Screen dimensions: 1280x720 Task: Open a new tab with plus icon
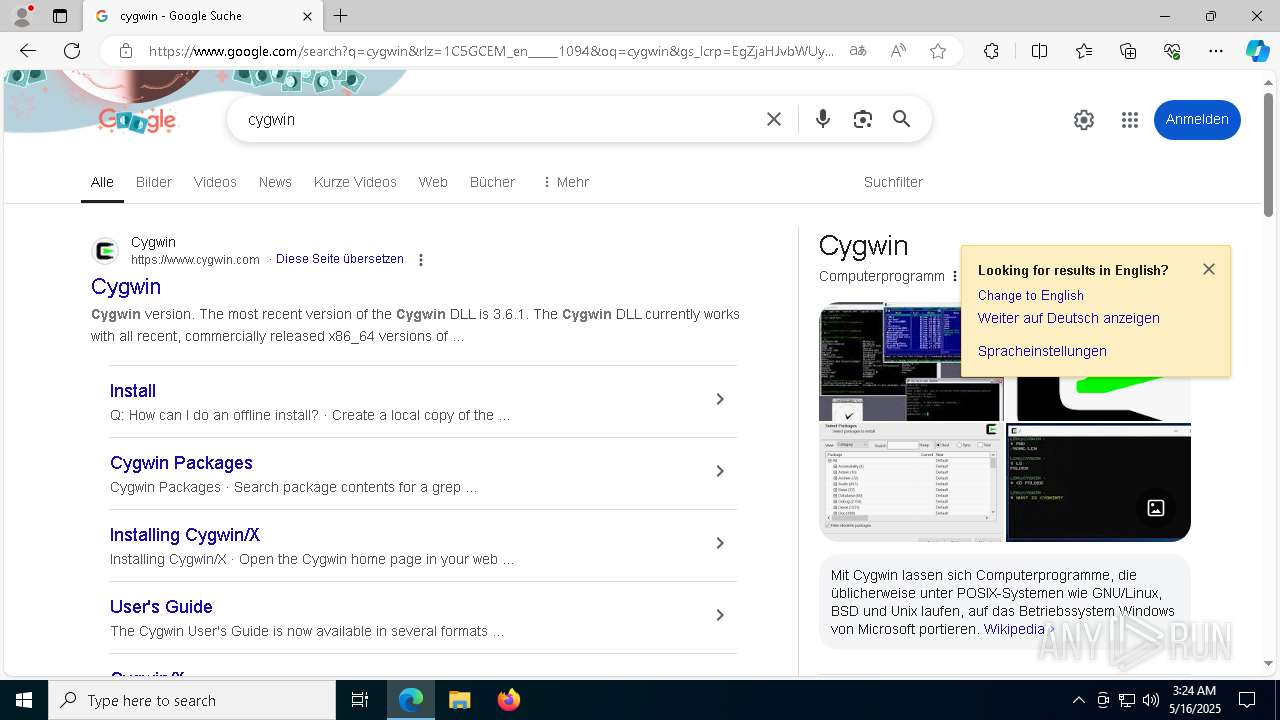[341, 16]
